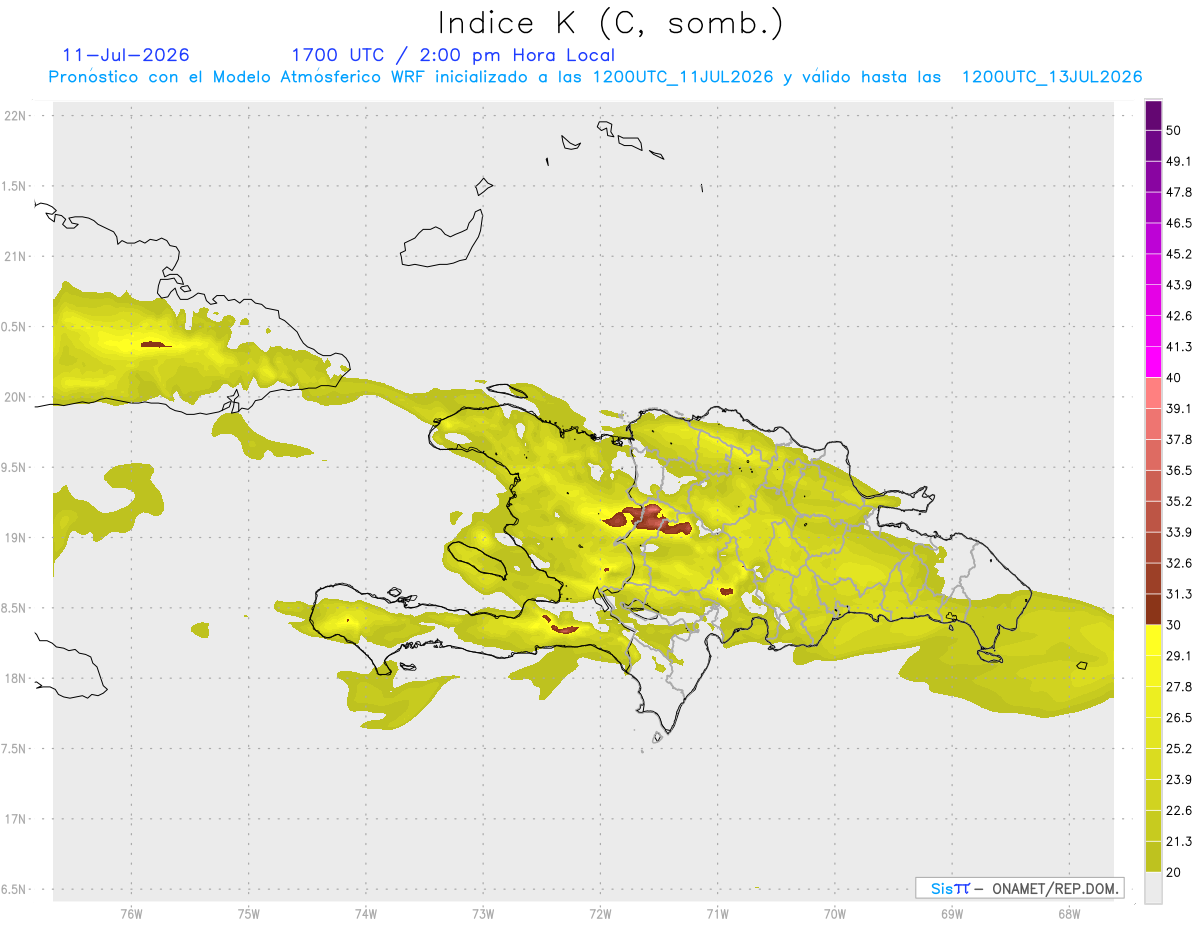The image size is (1200, 927).
Task: Click the "18N" latitude label
Action: click(16, 678)
